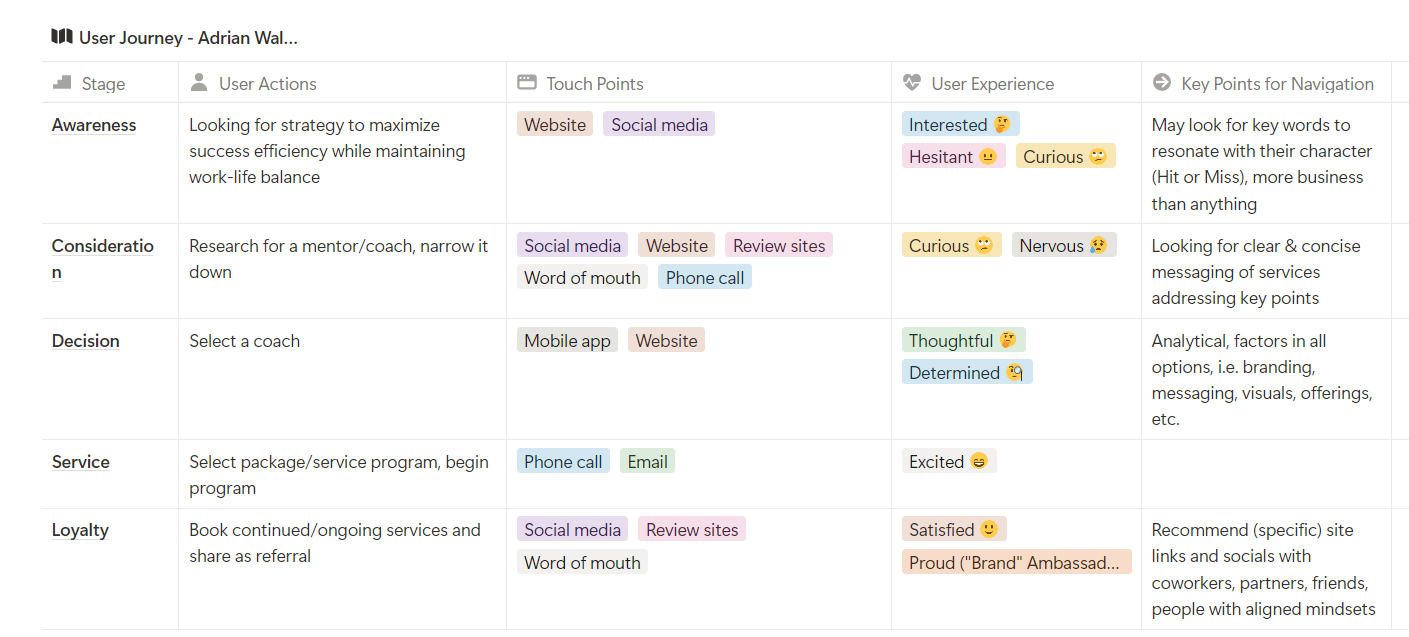Open the Loyalty stage entry
The height and width of the screenshot is (637, 1409).
(x=80, y=530)
